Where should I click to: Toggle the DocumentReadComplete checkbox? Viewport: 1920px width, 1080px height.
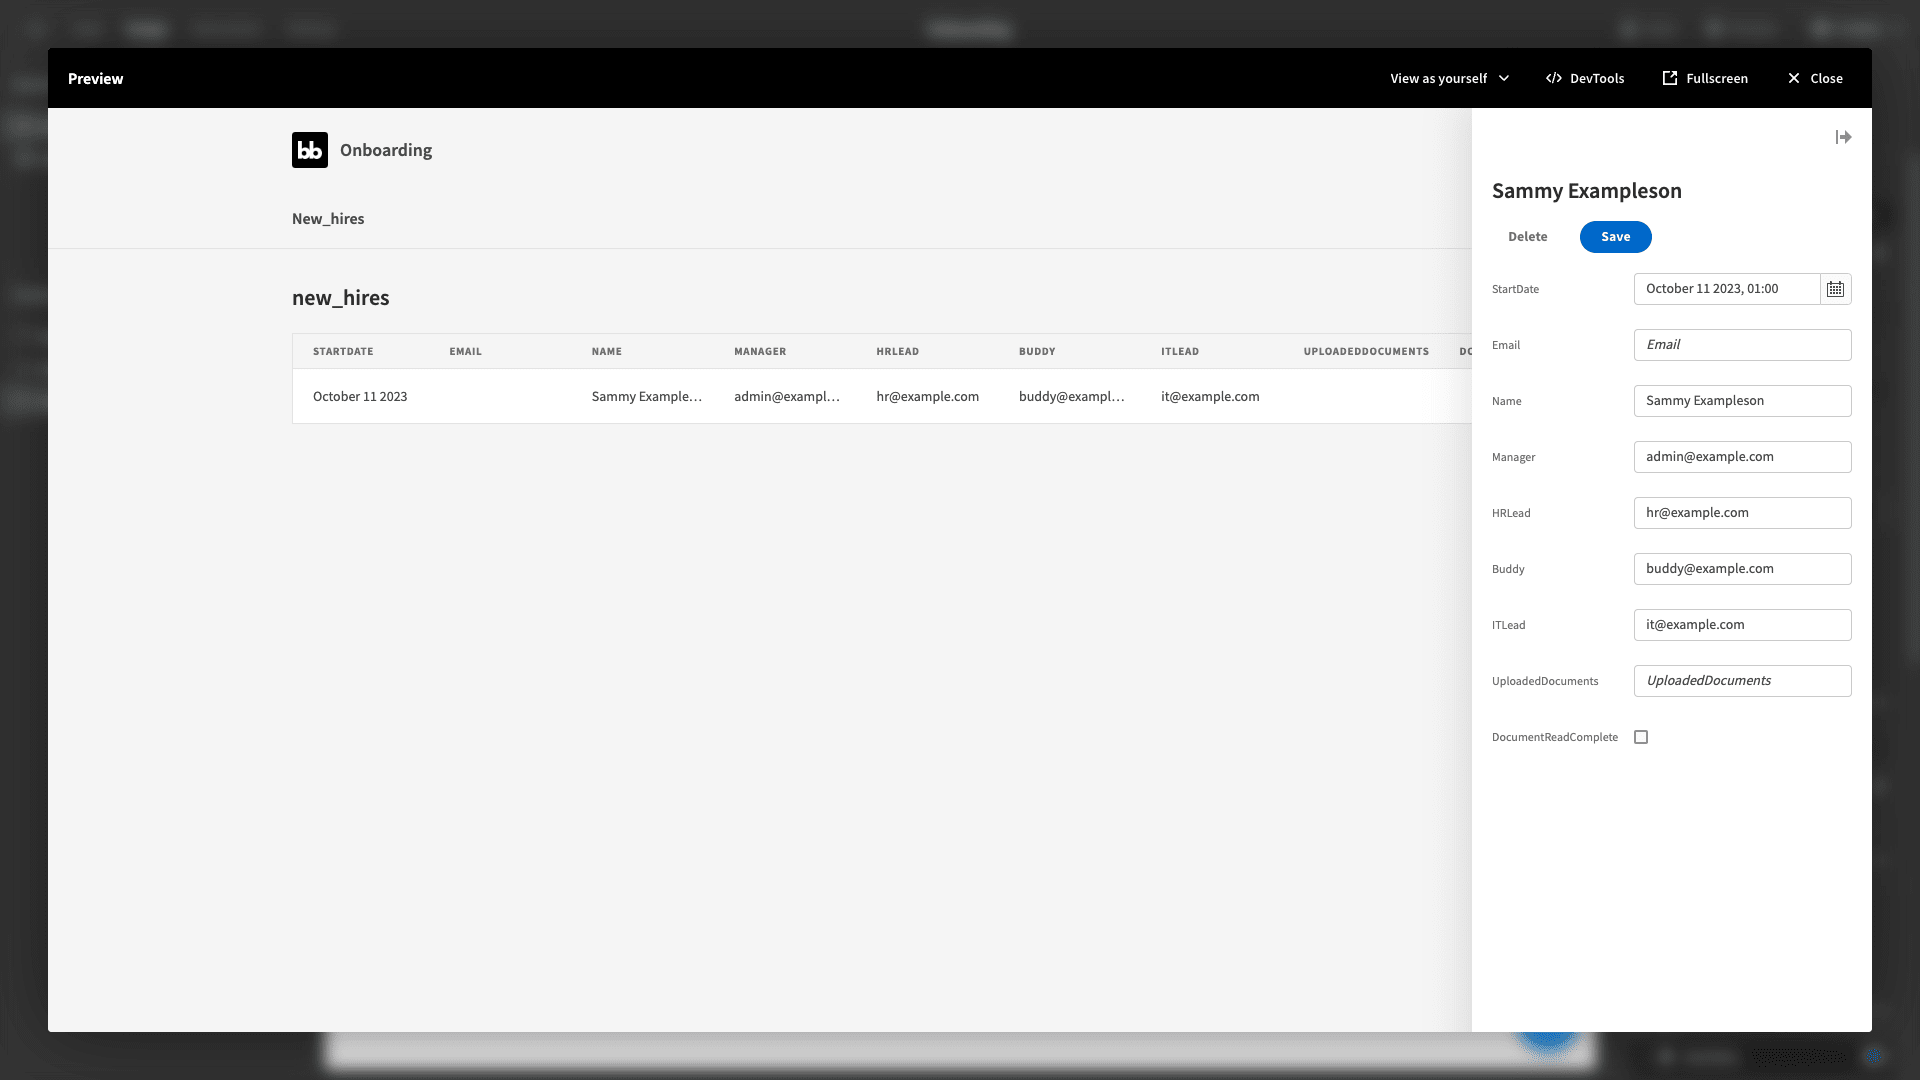1641,737
